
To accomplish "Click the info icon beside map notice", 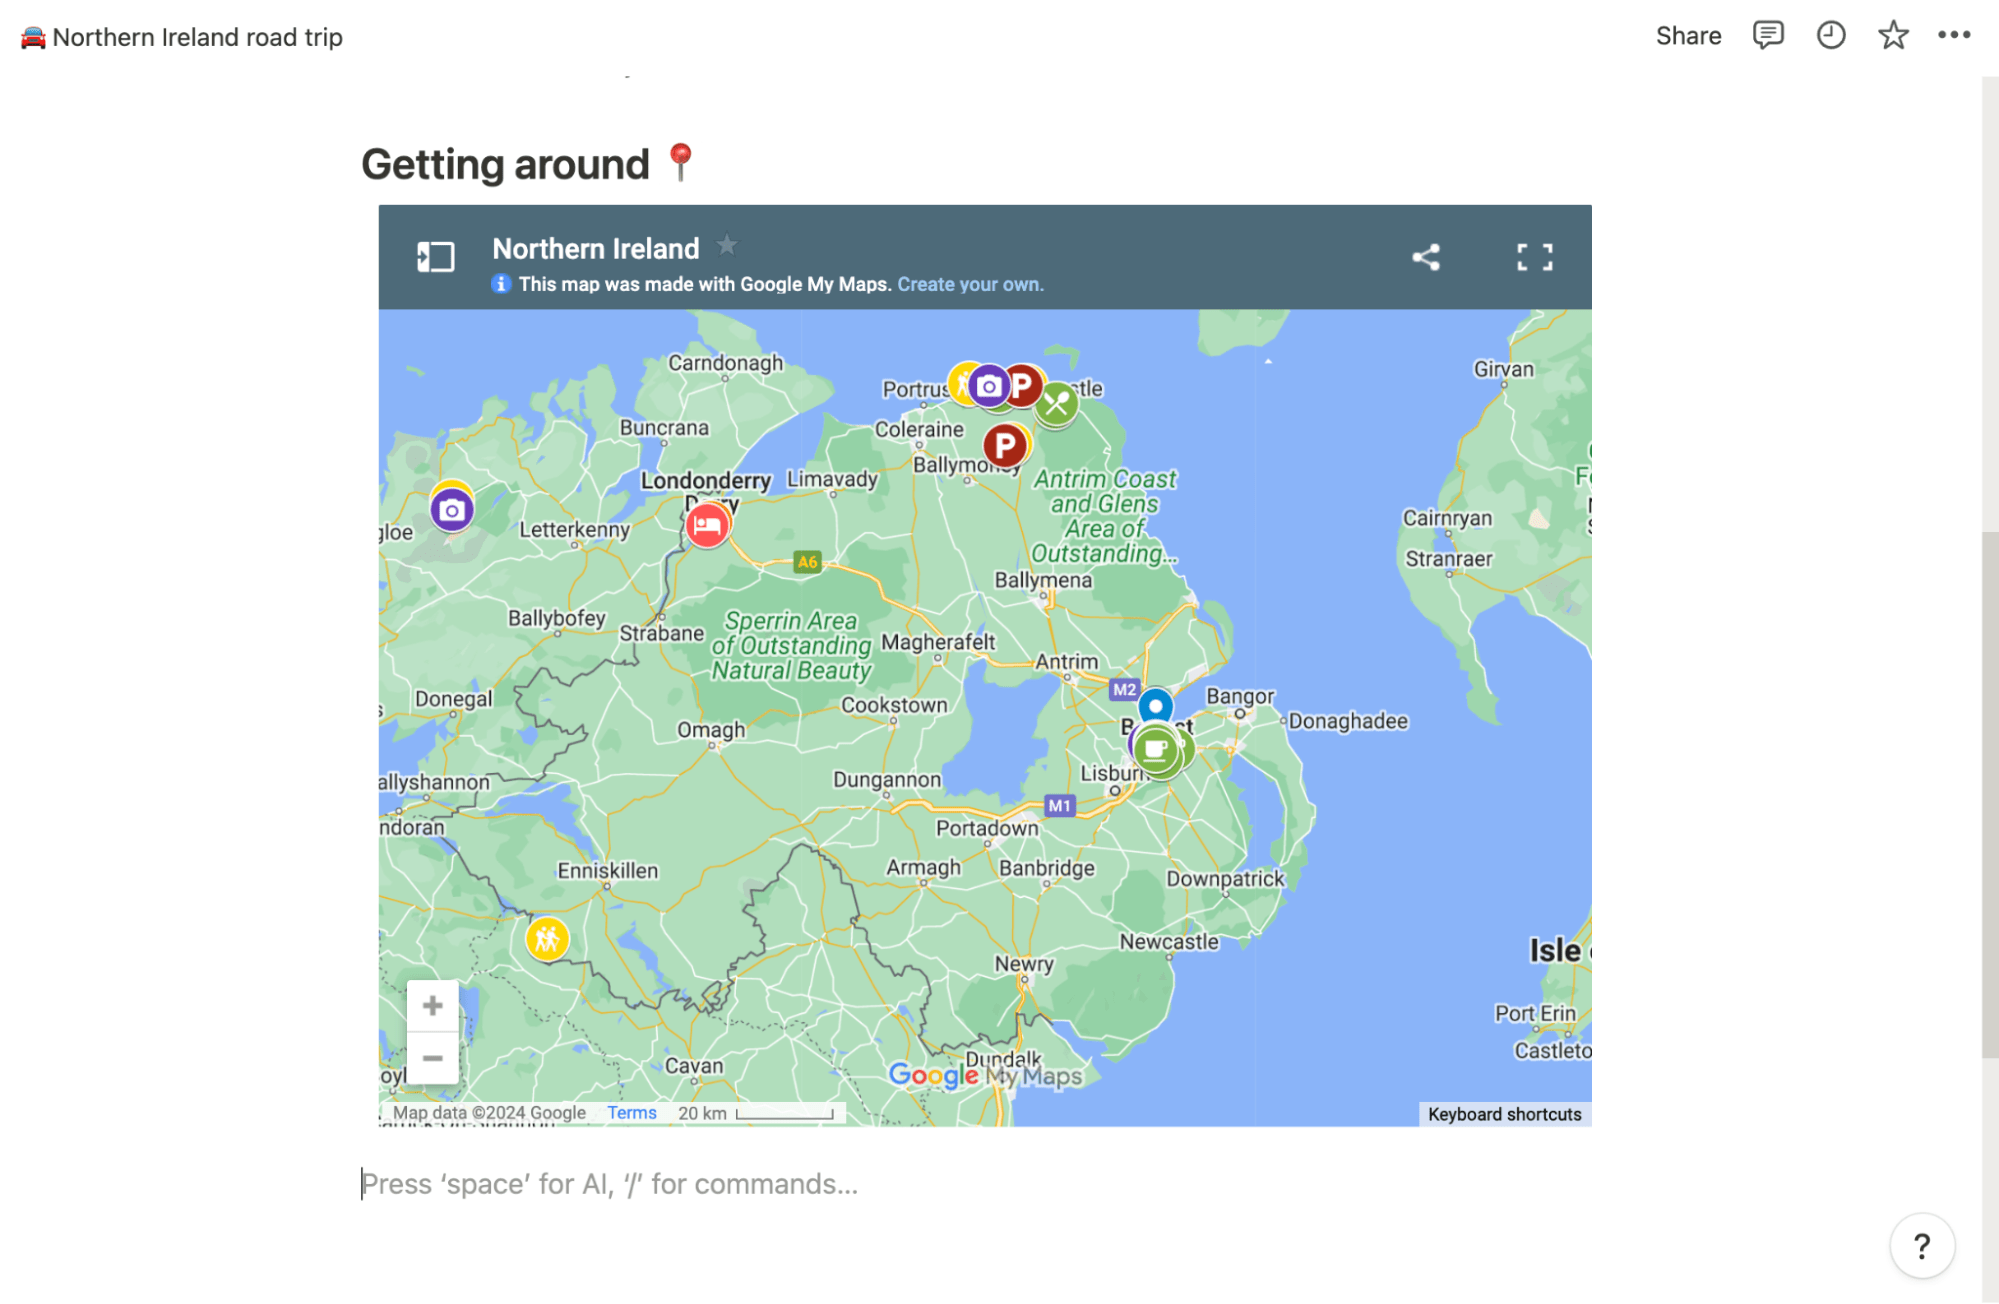I will [x=501, y=284].
